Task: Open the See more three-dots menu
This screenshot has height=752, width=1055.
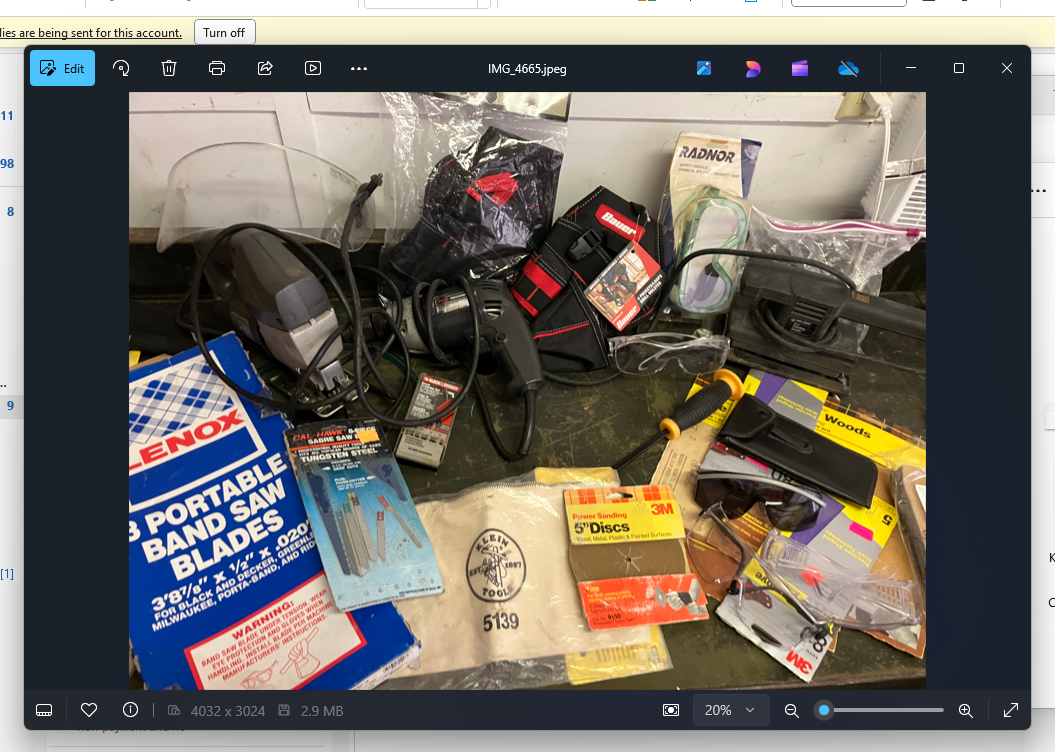Action: (x=359, y=68)
